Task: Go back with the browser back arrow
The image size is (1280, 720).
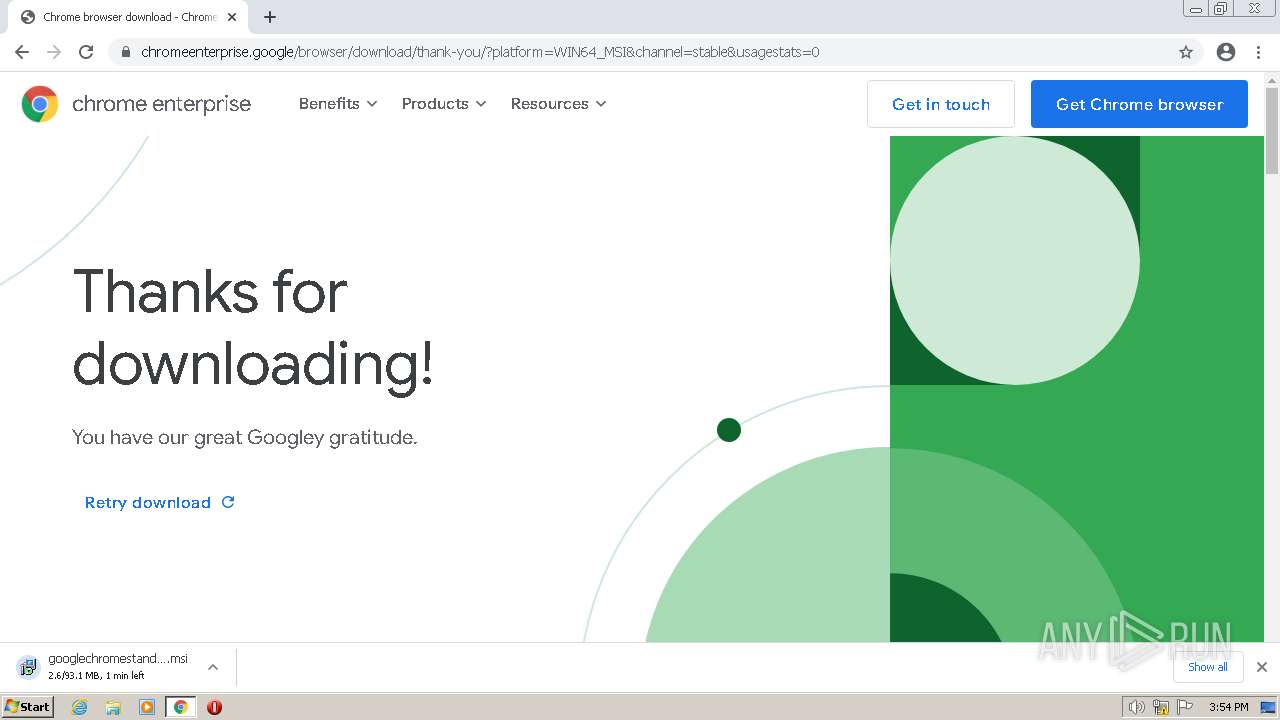Action: pyautogui.click(x=22, y=52)
